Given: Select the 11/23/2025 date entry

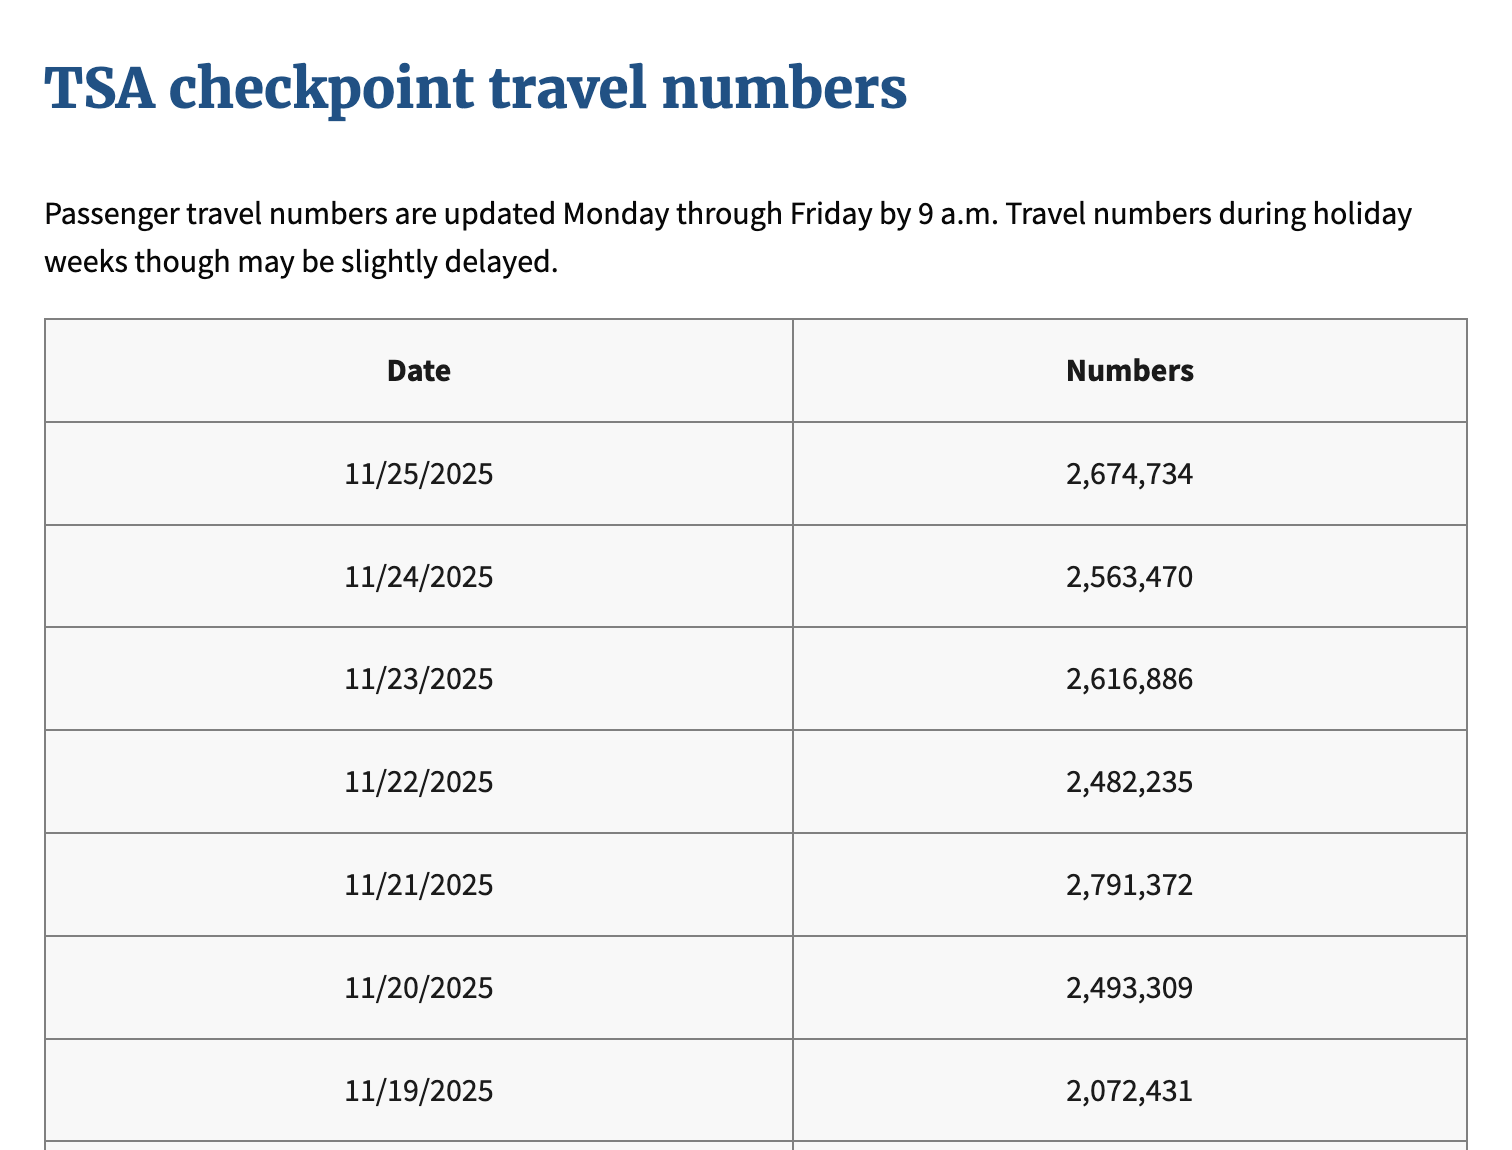Looking at the screenshot, I should tap(419, 680).
